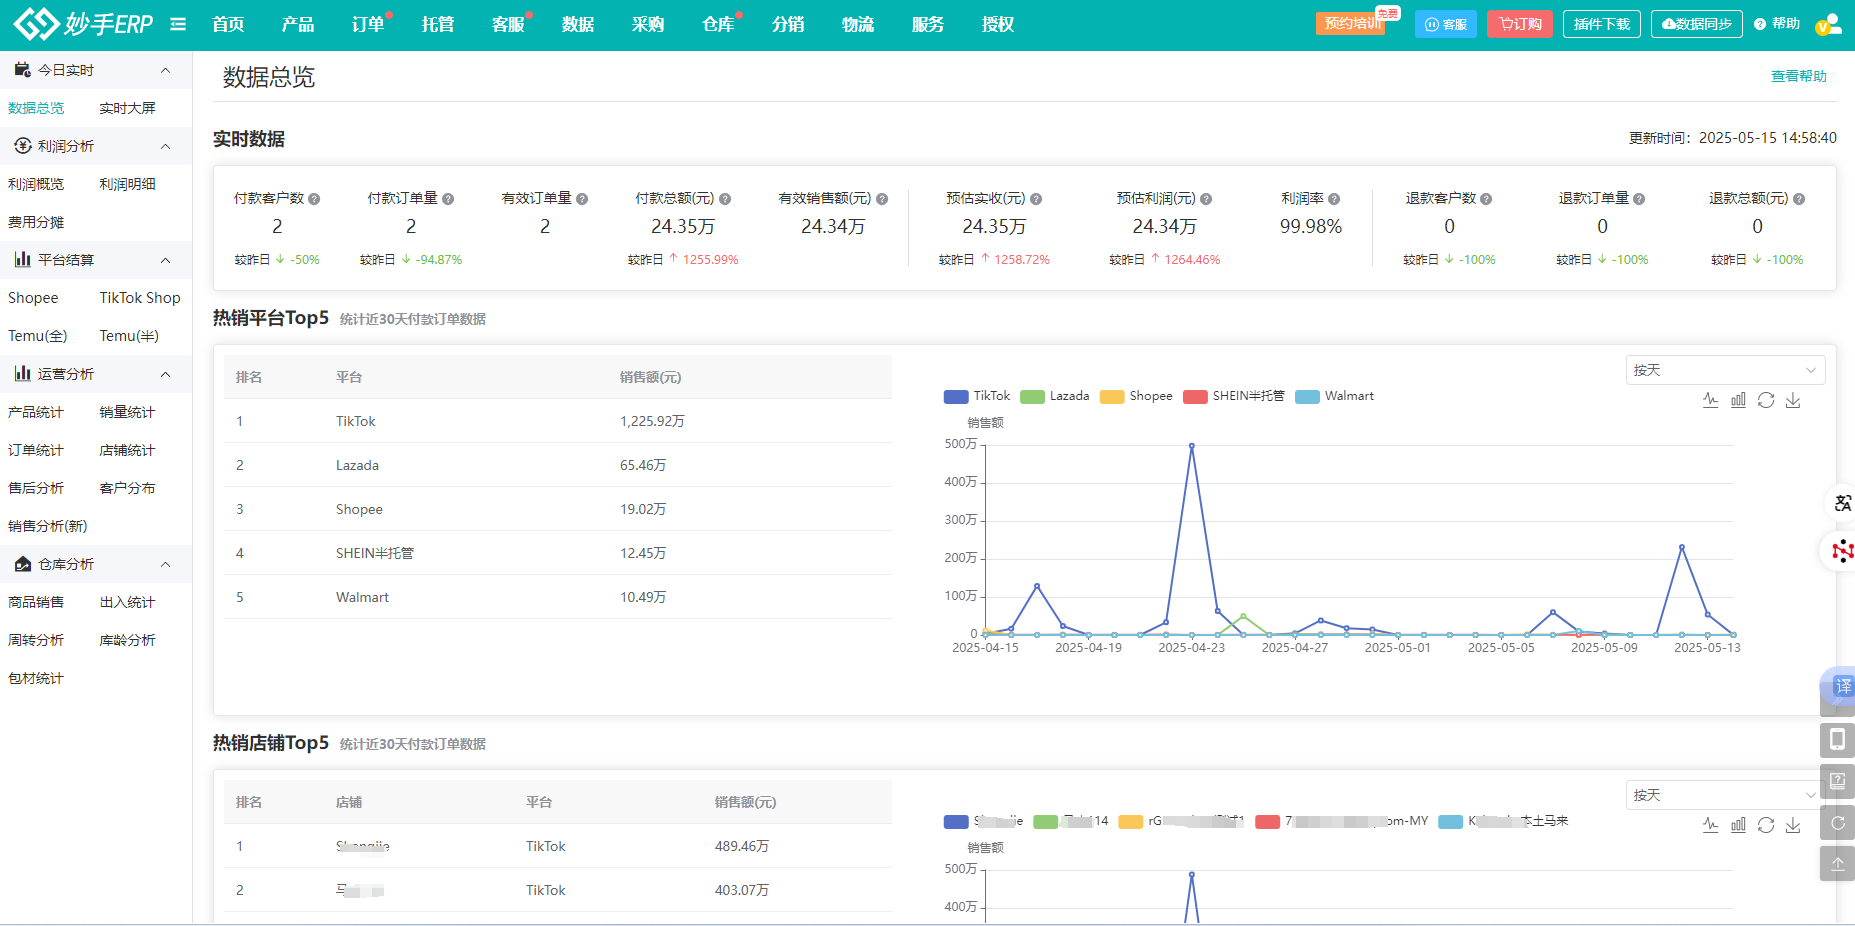Switch platform chart to bar view icon
Viewport: 1855px width, 926px height.
tap(1738, 400)
